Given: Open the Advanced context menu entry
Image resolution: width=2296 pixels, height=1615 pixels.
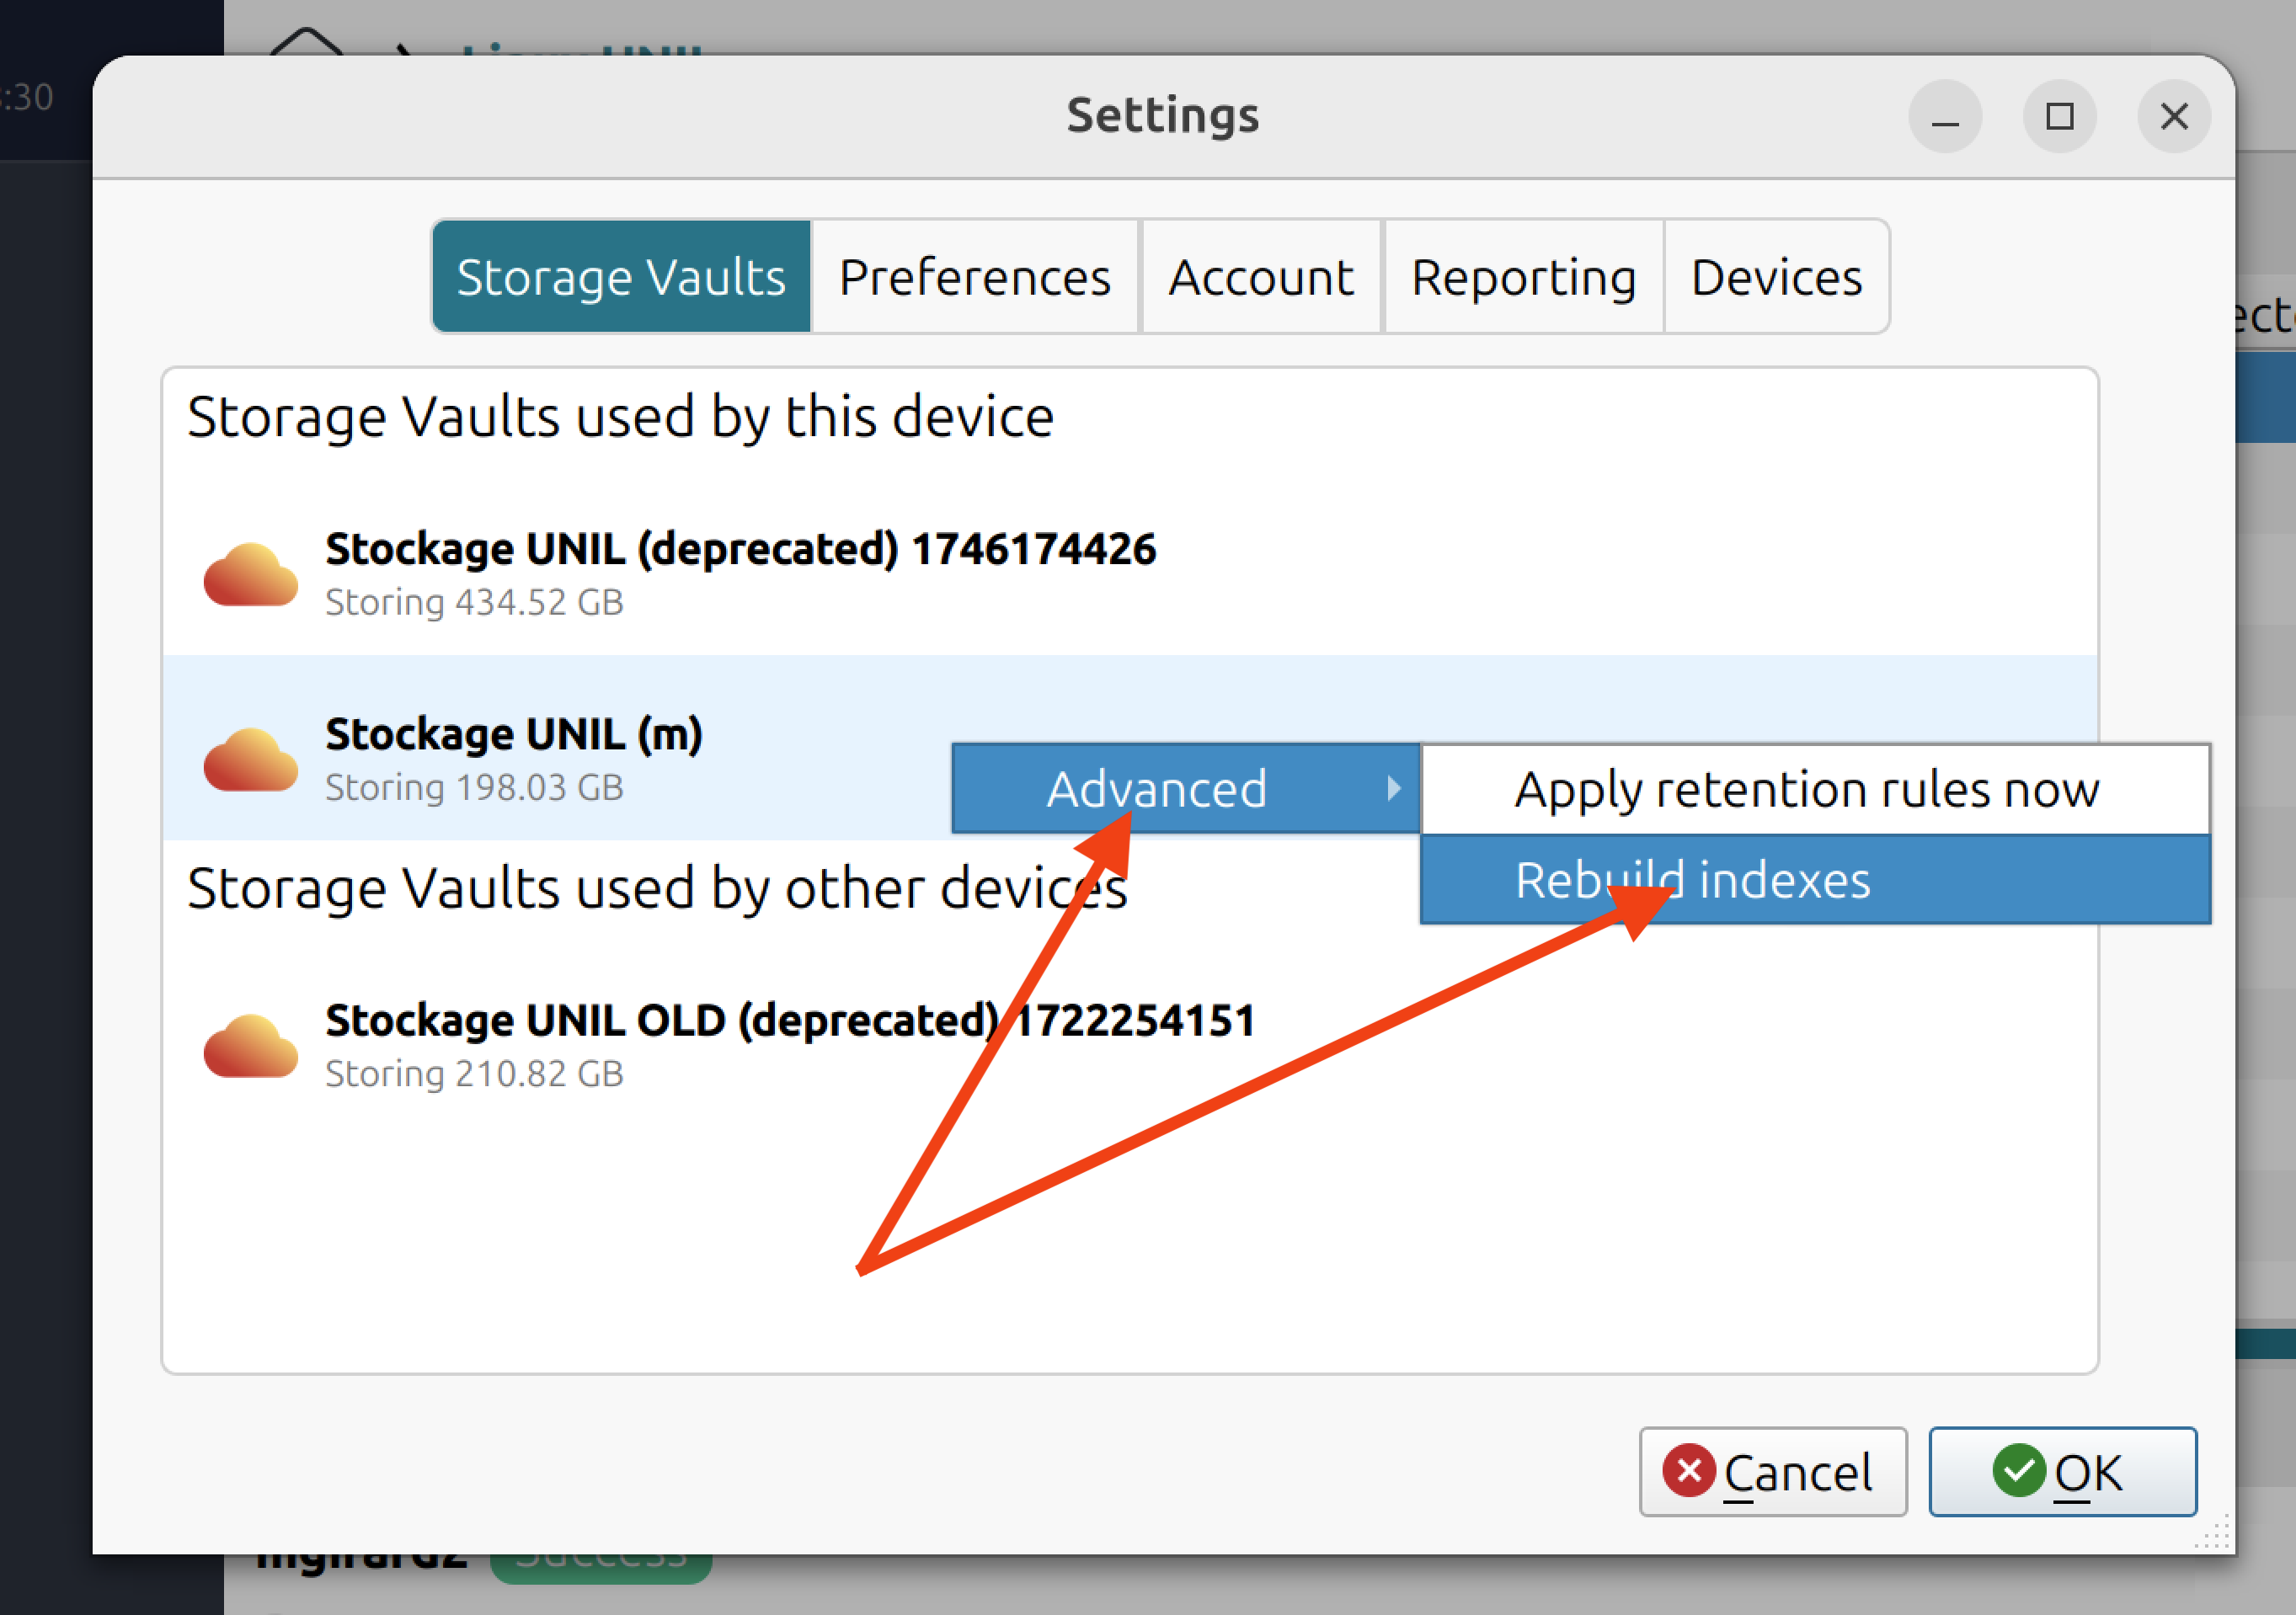Looking at the screenshot, I should point(1156,789).
